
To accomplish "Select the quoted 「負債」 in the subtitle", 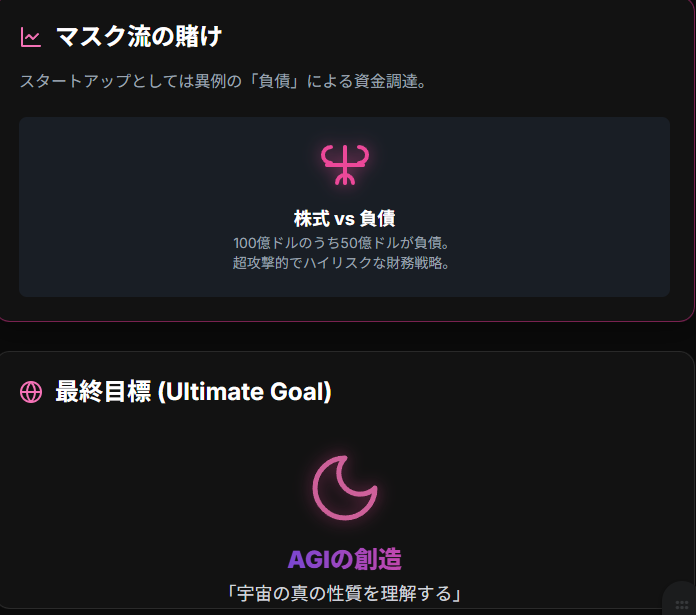I will [283, 81].
